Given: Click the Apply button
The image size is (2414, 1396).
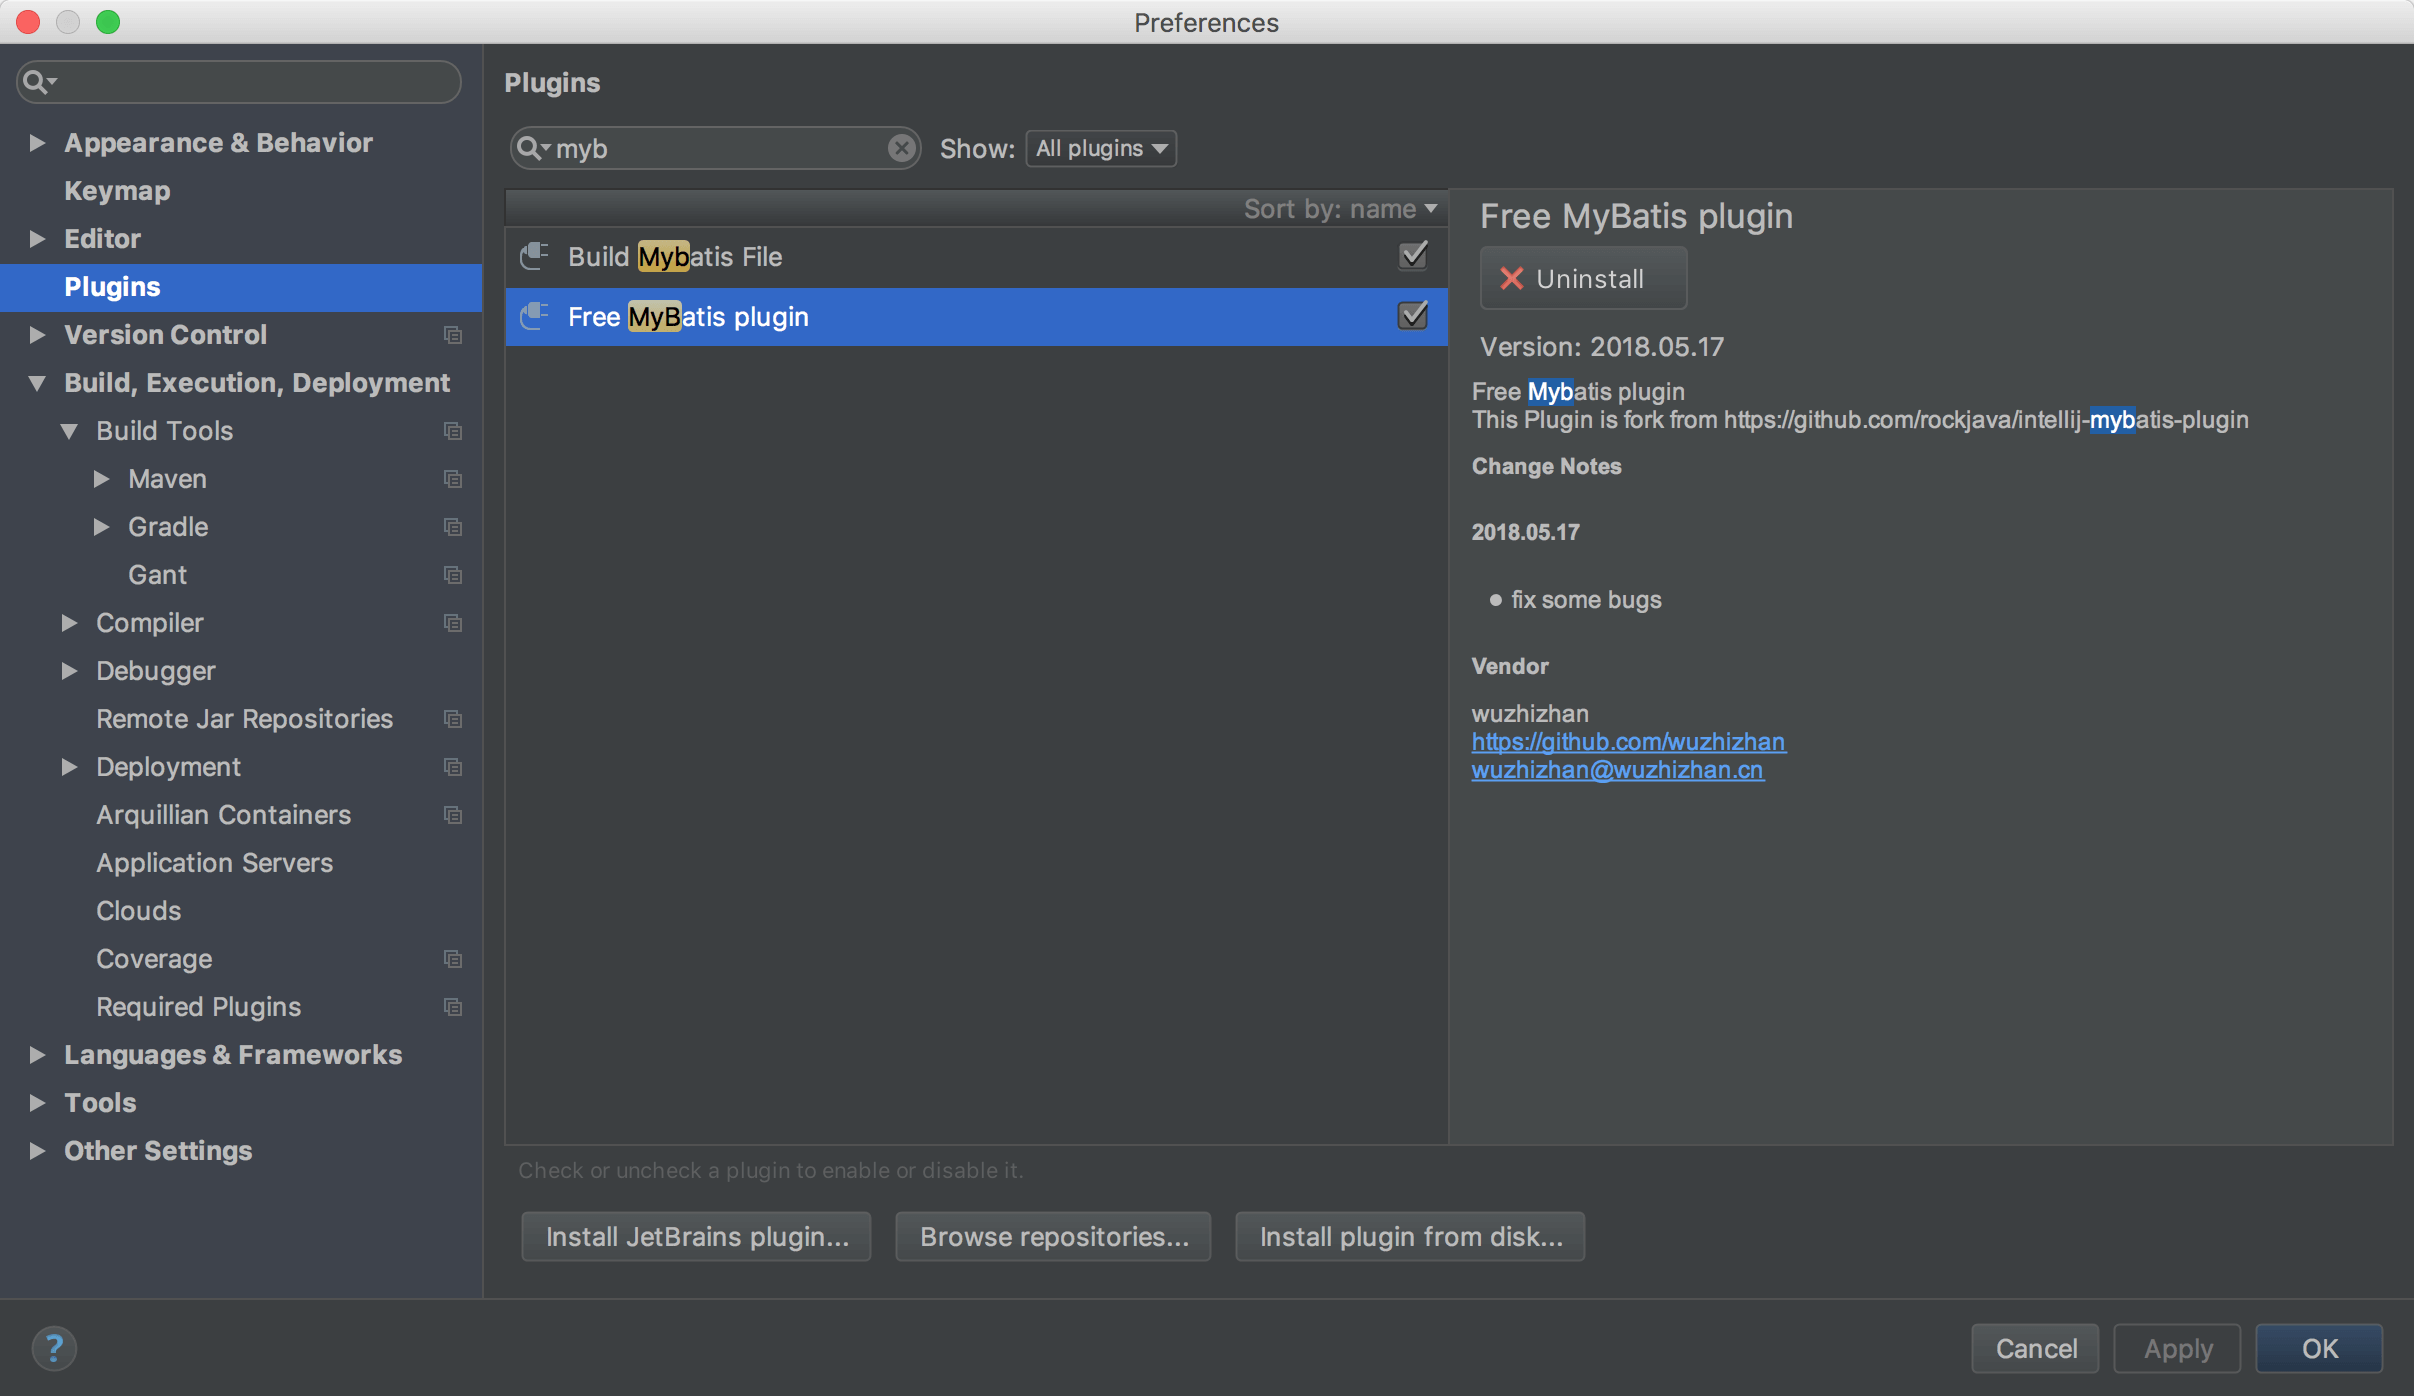Looking at the screenshot, I should (x=2178, y=1349).
